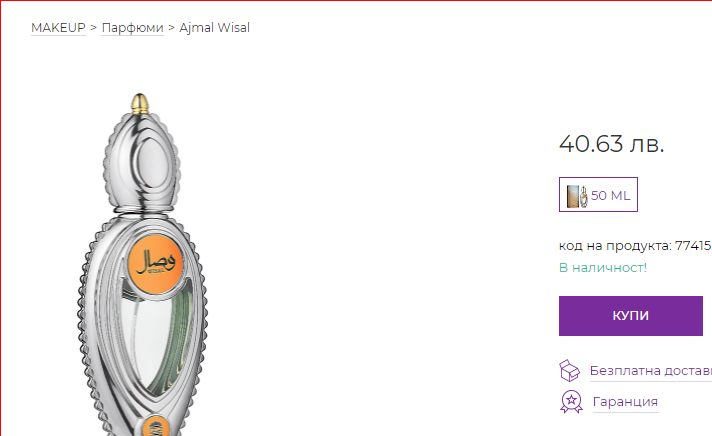Click the orange Wisal emblem on bottle
The width and height of the screenshot is (712, 436).
pyautogui.click(x=154, y=263)
